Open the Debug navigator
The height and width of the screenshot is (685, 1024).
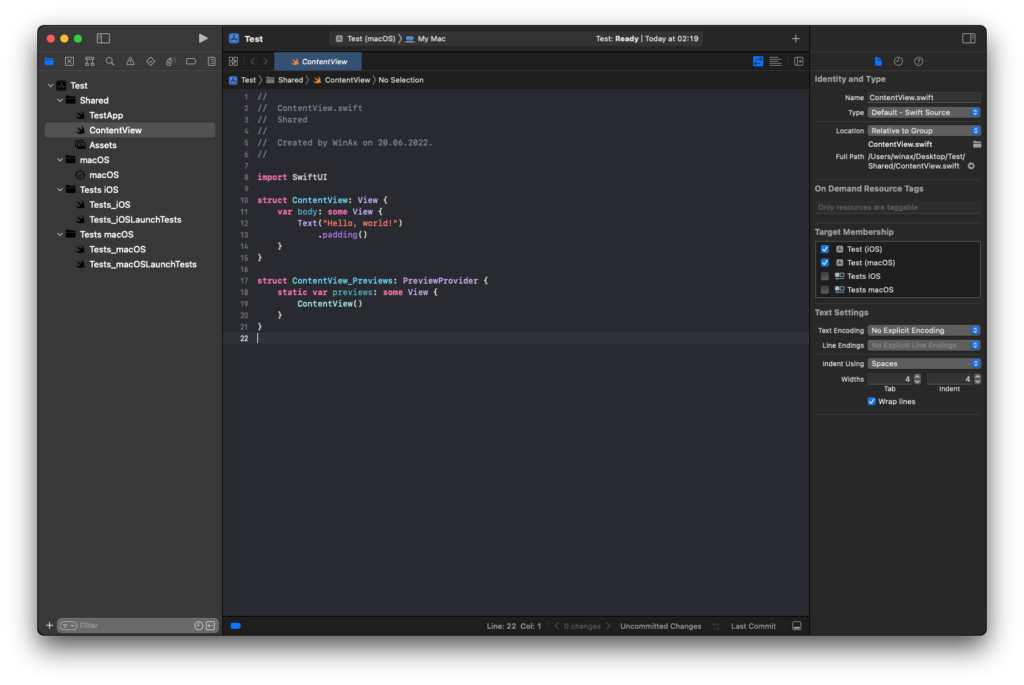[172, 61]
